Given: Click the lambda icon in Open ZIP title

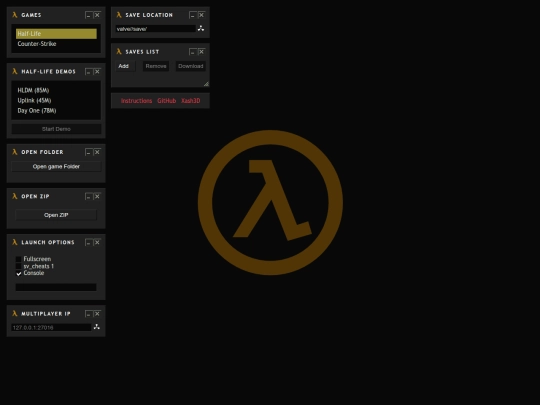Looking at the screenshot, I should tap(14, 196).
